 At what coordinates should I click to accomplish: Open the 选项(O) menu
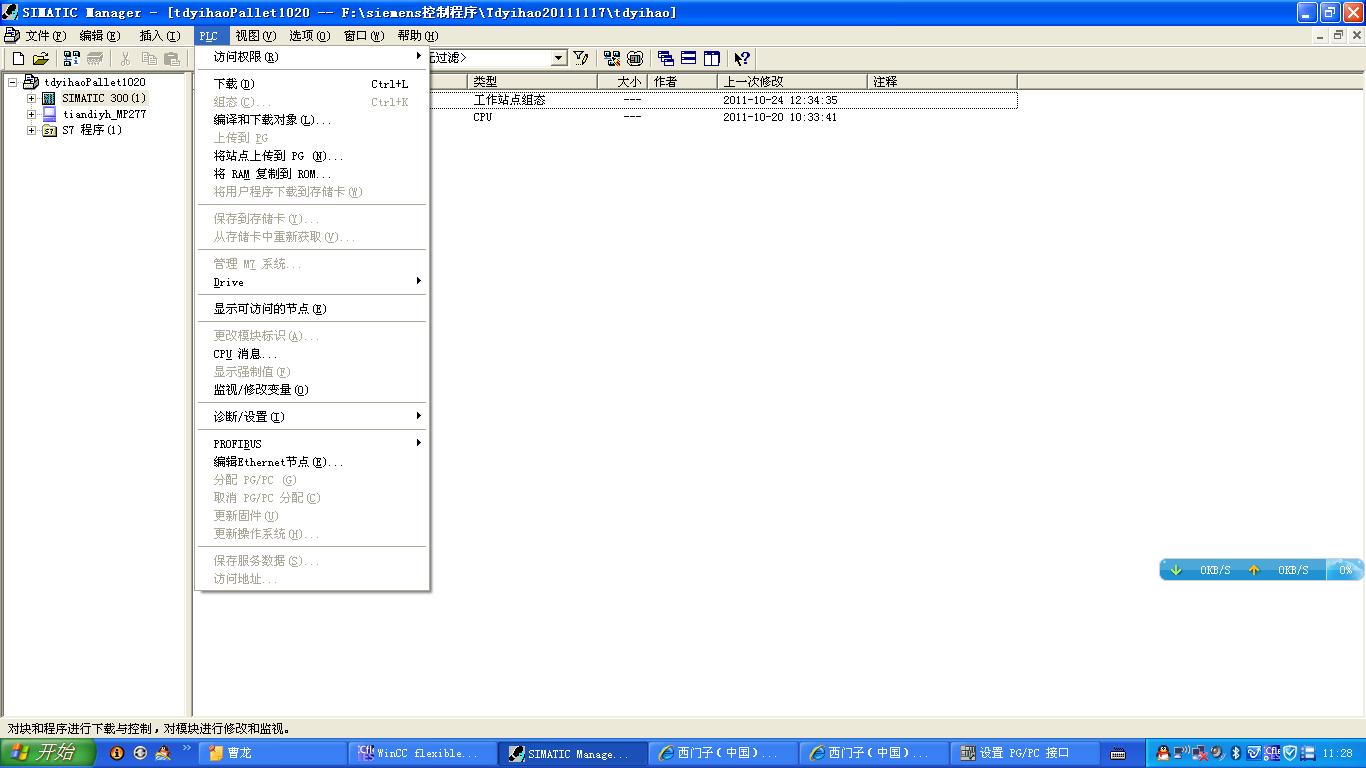pos(309,36)
